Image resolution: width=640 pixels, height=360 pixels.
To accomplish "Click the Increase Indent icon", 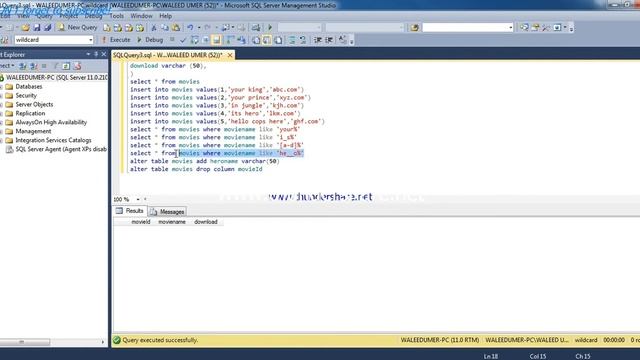I will pyautogui.click(x=329, y=40).
